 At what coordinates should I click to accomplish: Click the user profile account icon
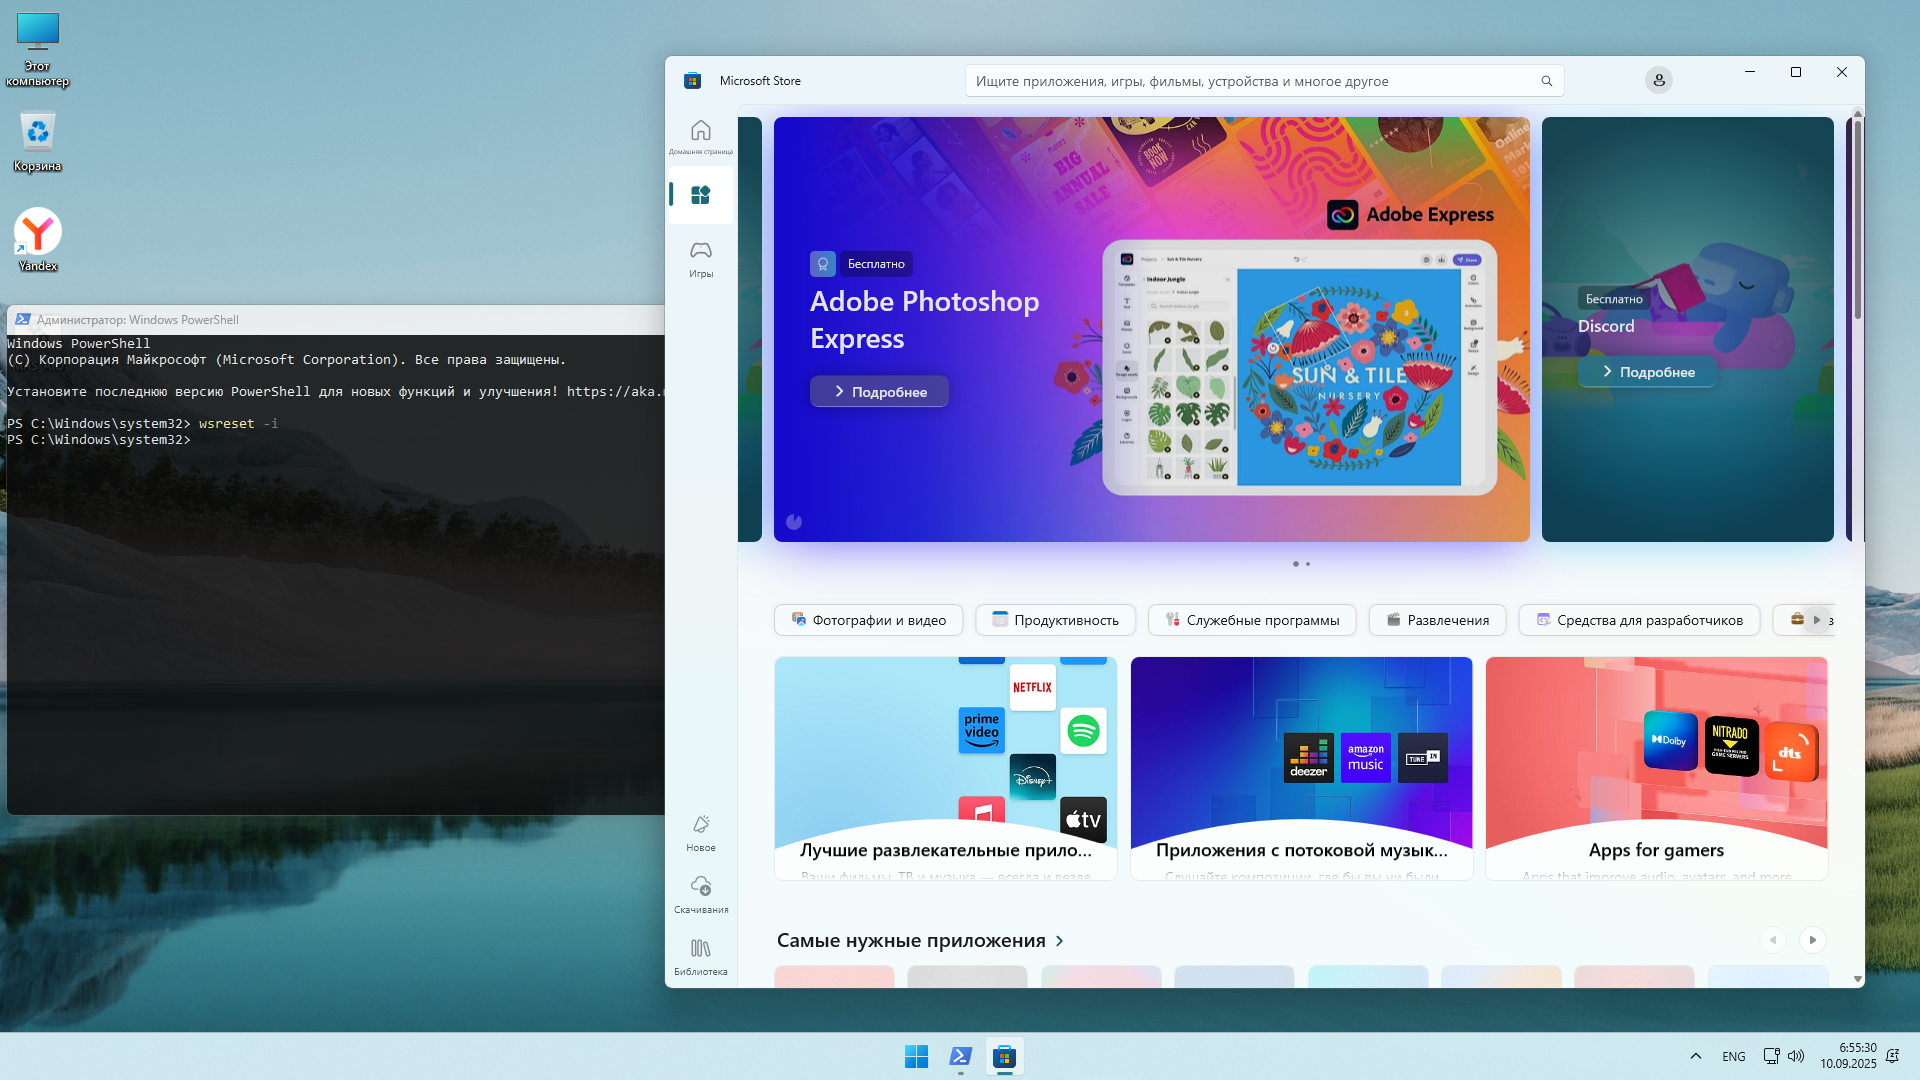(x=1658, y=80)
